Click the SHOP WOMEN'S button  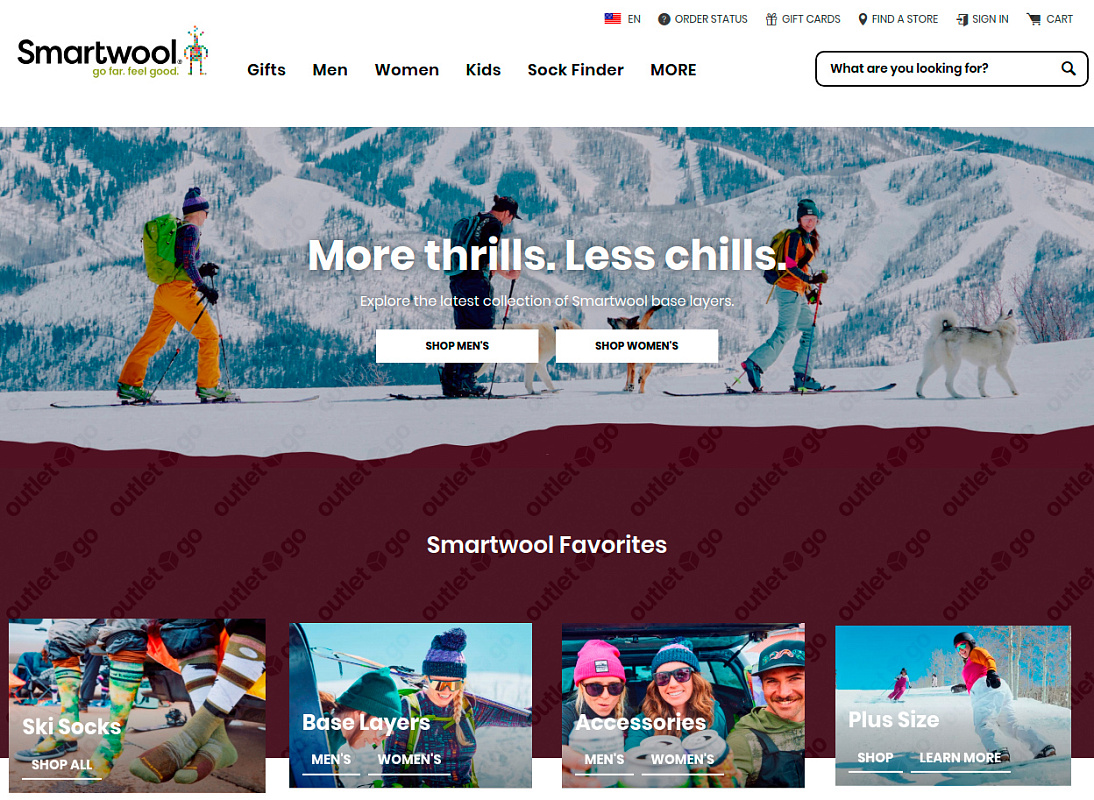pos(637,346)
